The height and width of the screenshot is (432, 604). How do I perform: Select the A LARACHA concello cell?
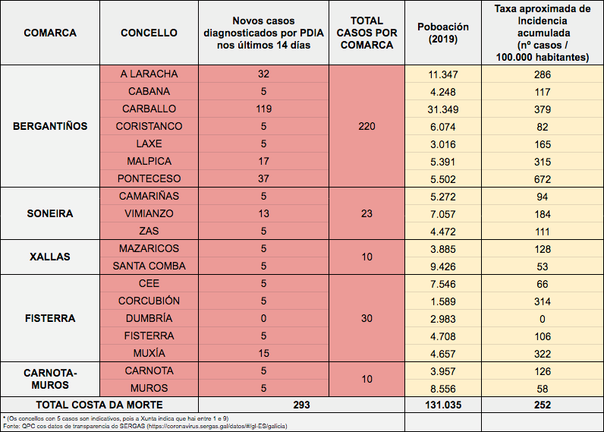click(x=149, y=74)
